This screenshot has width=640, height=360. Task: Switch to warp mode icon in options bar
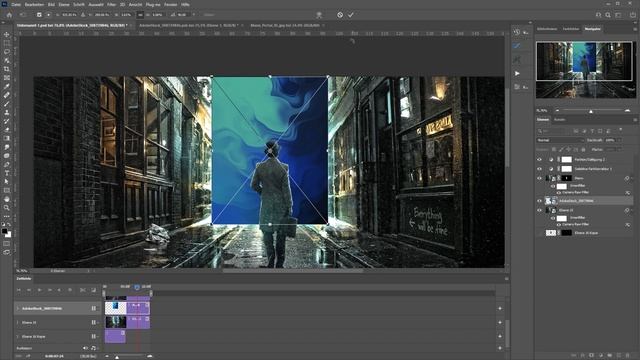click(x=319, y=15)
